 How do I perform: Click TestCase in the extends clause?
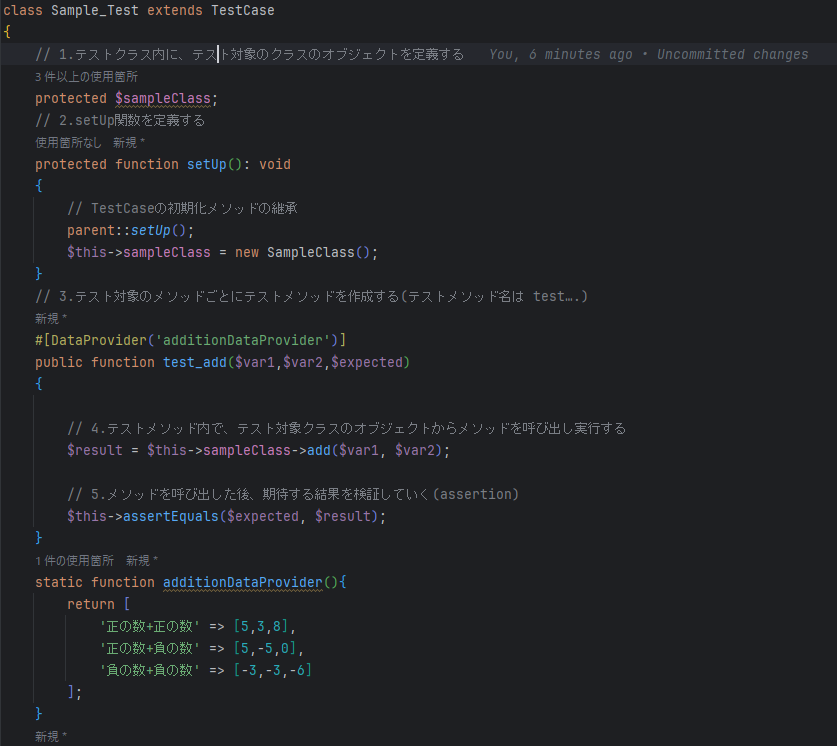[242, 11]
